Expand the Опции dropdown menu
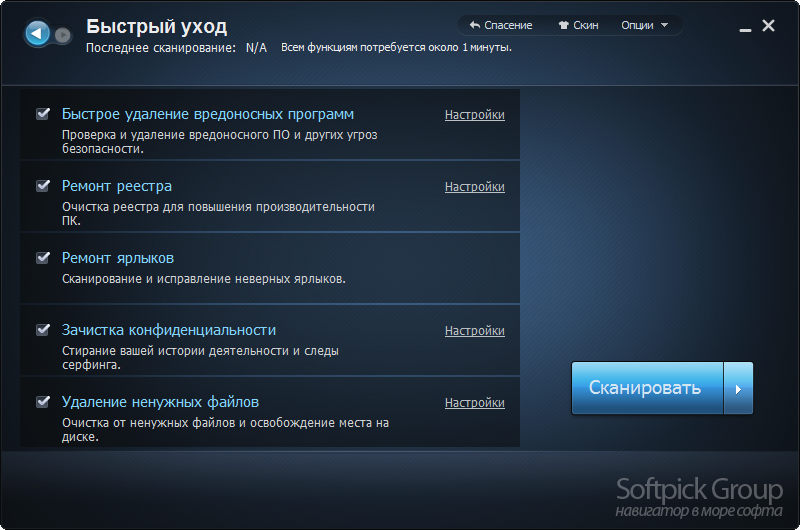This screenshot has width=800, height=530. point(644,25)
